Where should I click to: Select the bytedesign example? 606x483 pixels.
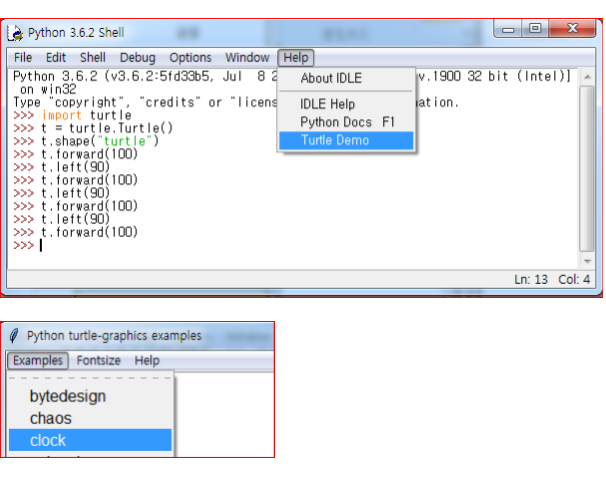(90, 396)
